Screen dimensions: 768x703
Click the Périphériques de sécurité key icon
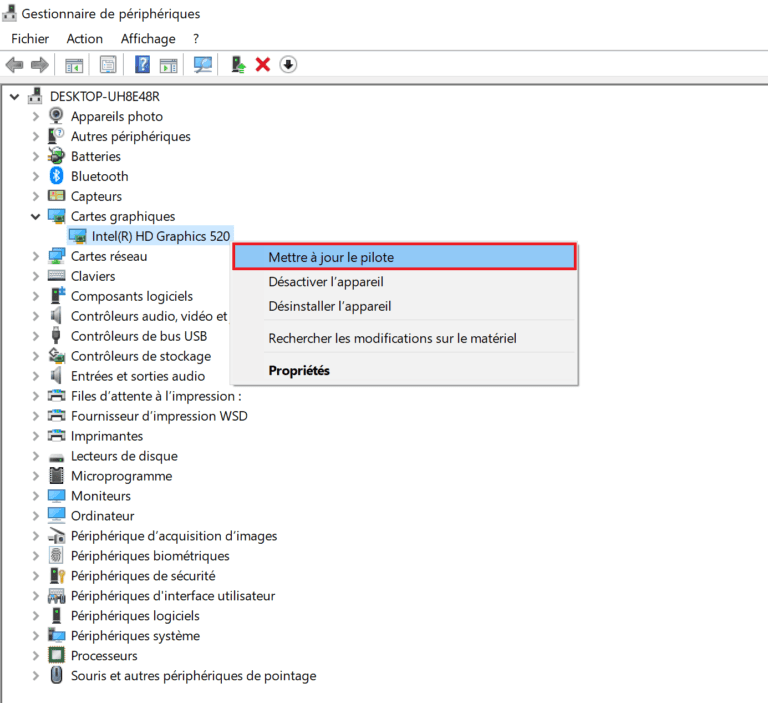57,575
